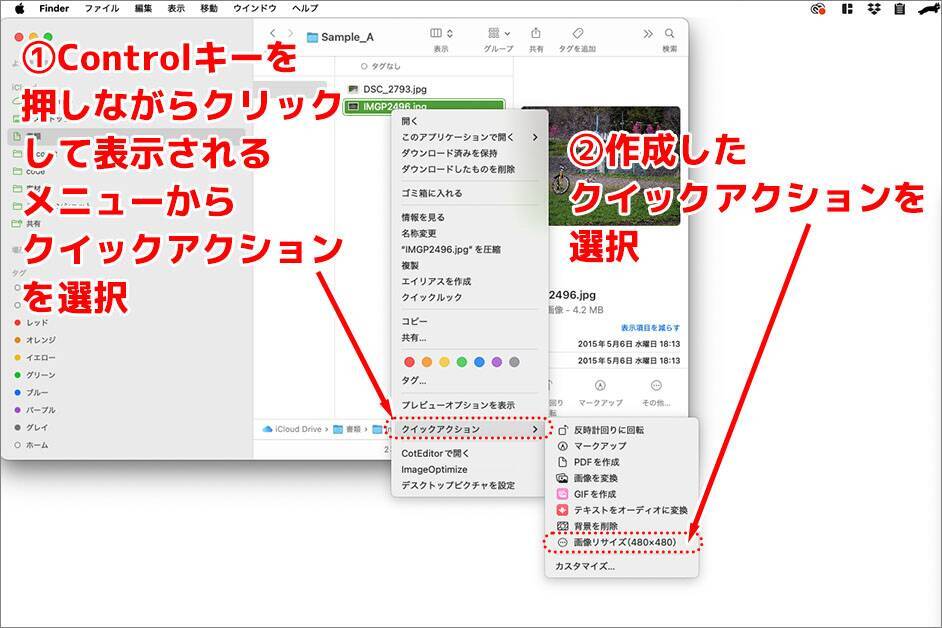This screenshot has height=628, width=942.
Task: Choose 'ゴミ箱に入れる' from the context menu
Action: point(432,193)
